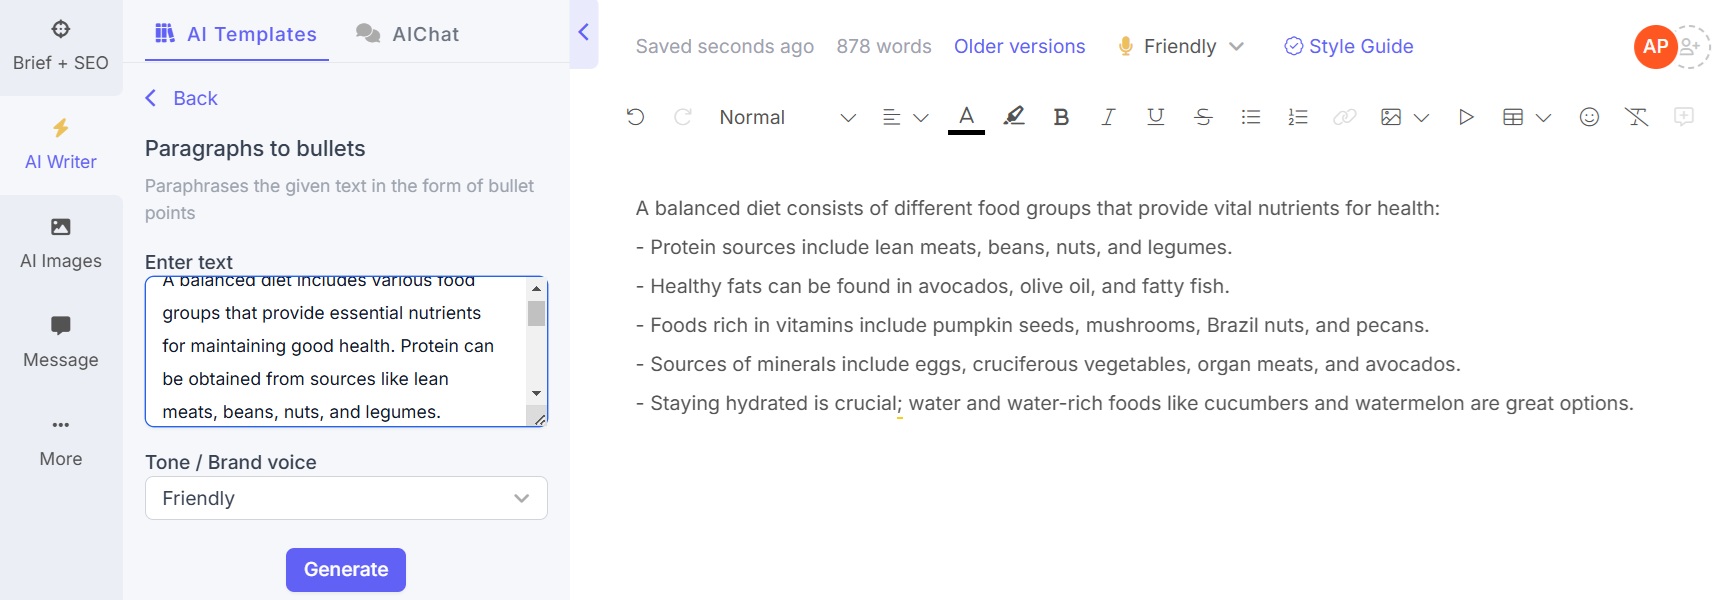Go Back to the templates list
This screenshot has width=1725, height=600.
181,98
